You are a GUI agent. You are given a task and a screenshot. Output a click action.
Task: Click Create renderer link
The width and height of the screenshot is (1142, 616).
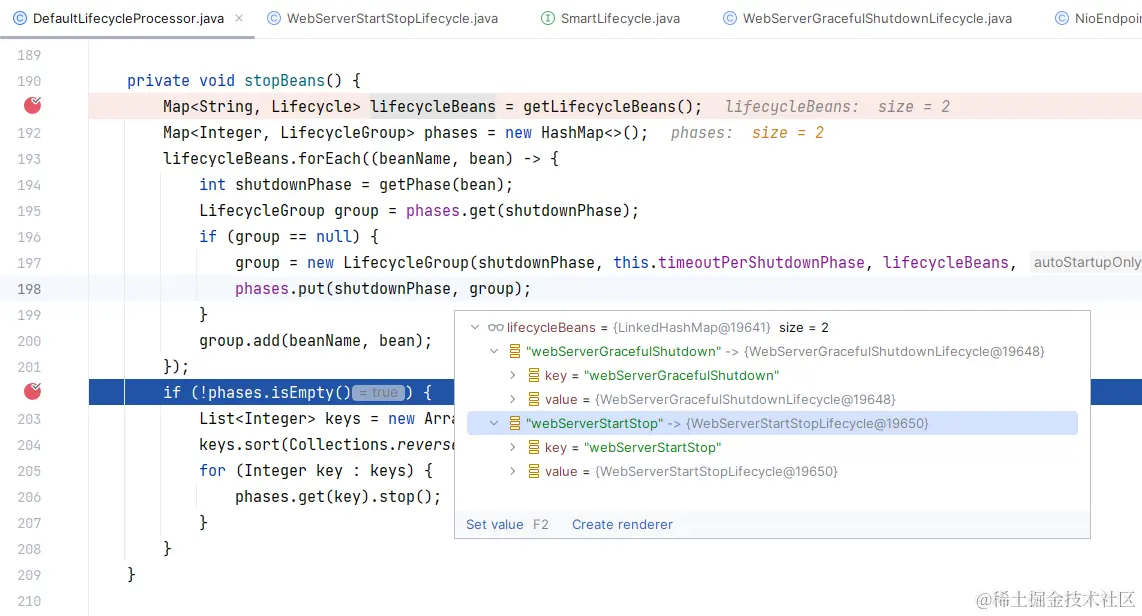622,524
